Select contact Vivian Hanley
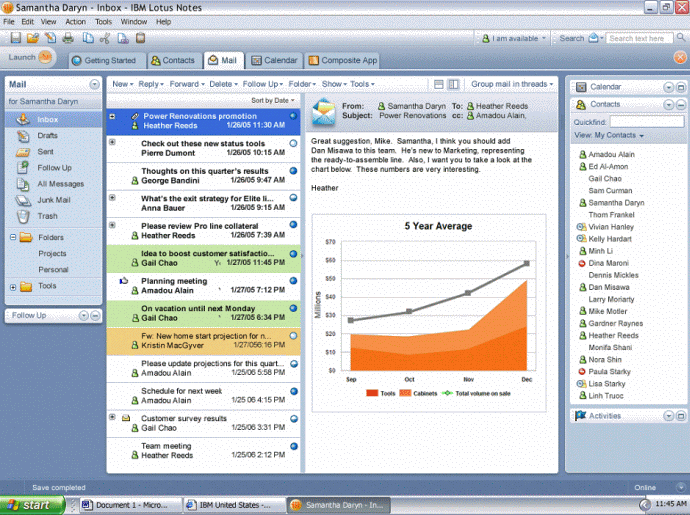The height and width of the screenshot is (515, 690). 611,227
